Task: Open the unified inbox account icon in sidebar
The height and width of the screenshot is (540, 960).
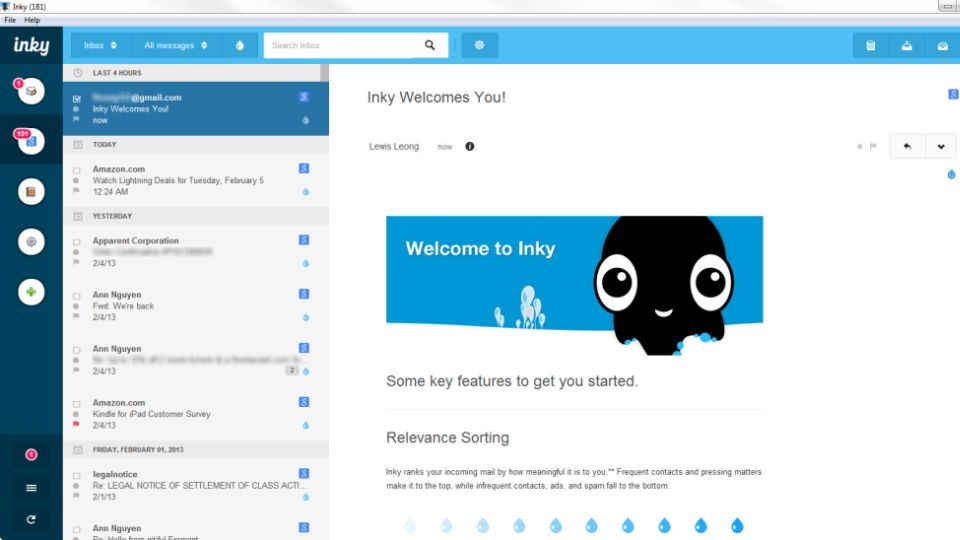Action: (x=31, y=91)
